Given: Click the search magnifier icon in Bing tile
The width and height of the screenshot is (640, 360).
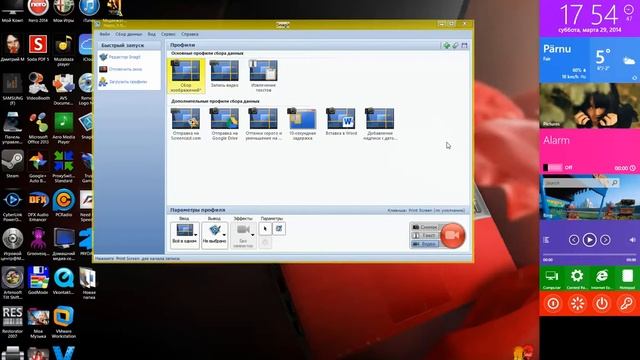Looking at the screenshot, I should pyautogui.click(x=614, y=183).
